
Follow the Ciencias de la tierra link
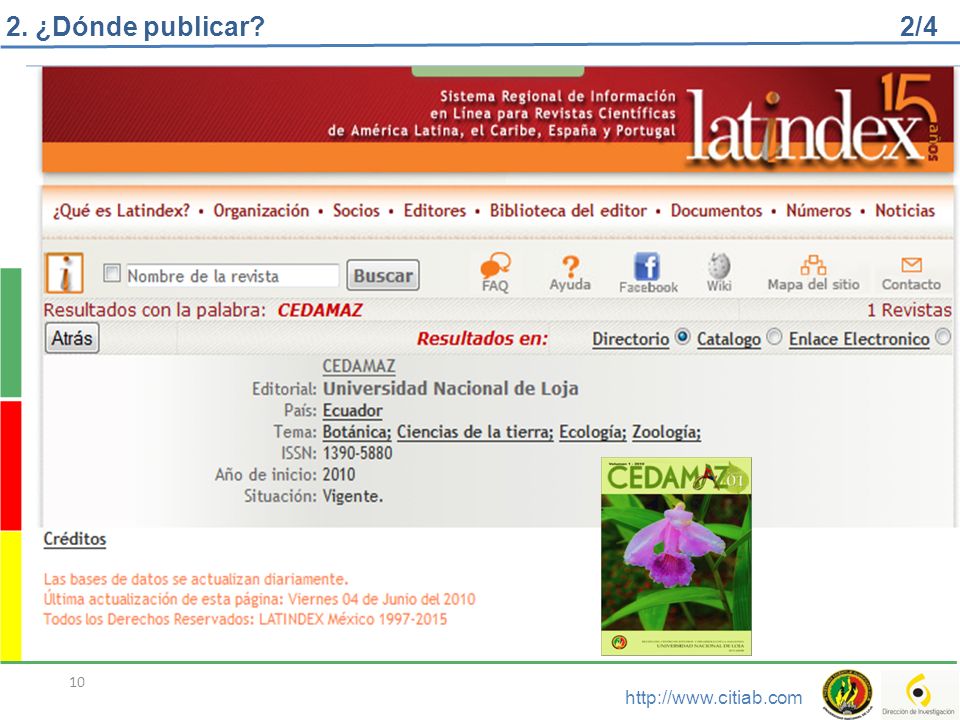pos(475,432)
